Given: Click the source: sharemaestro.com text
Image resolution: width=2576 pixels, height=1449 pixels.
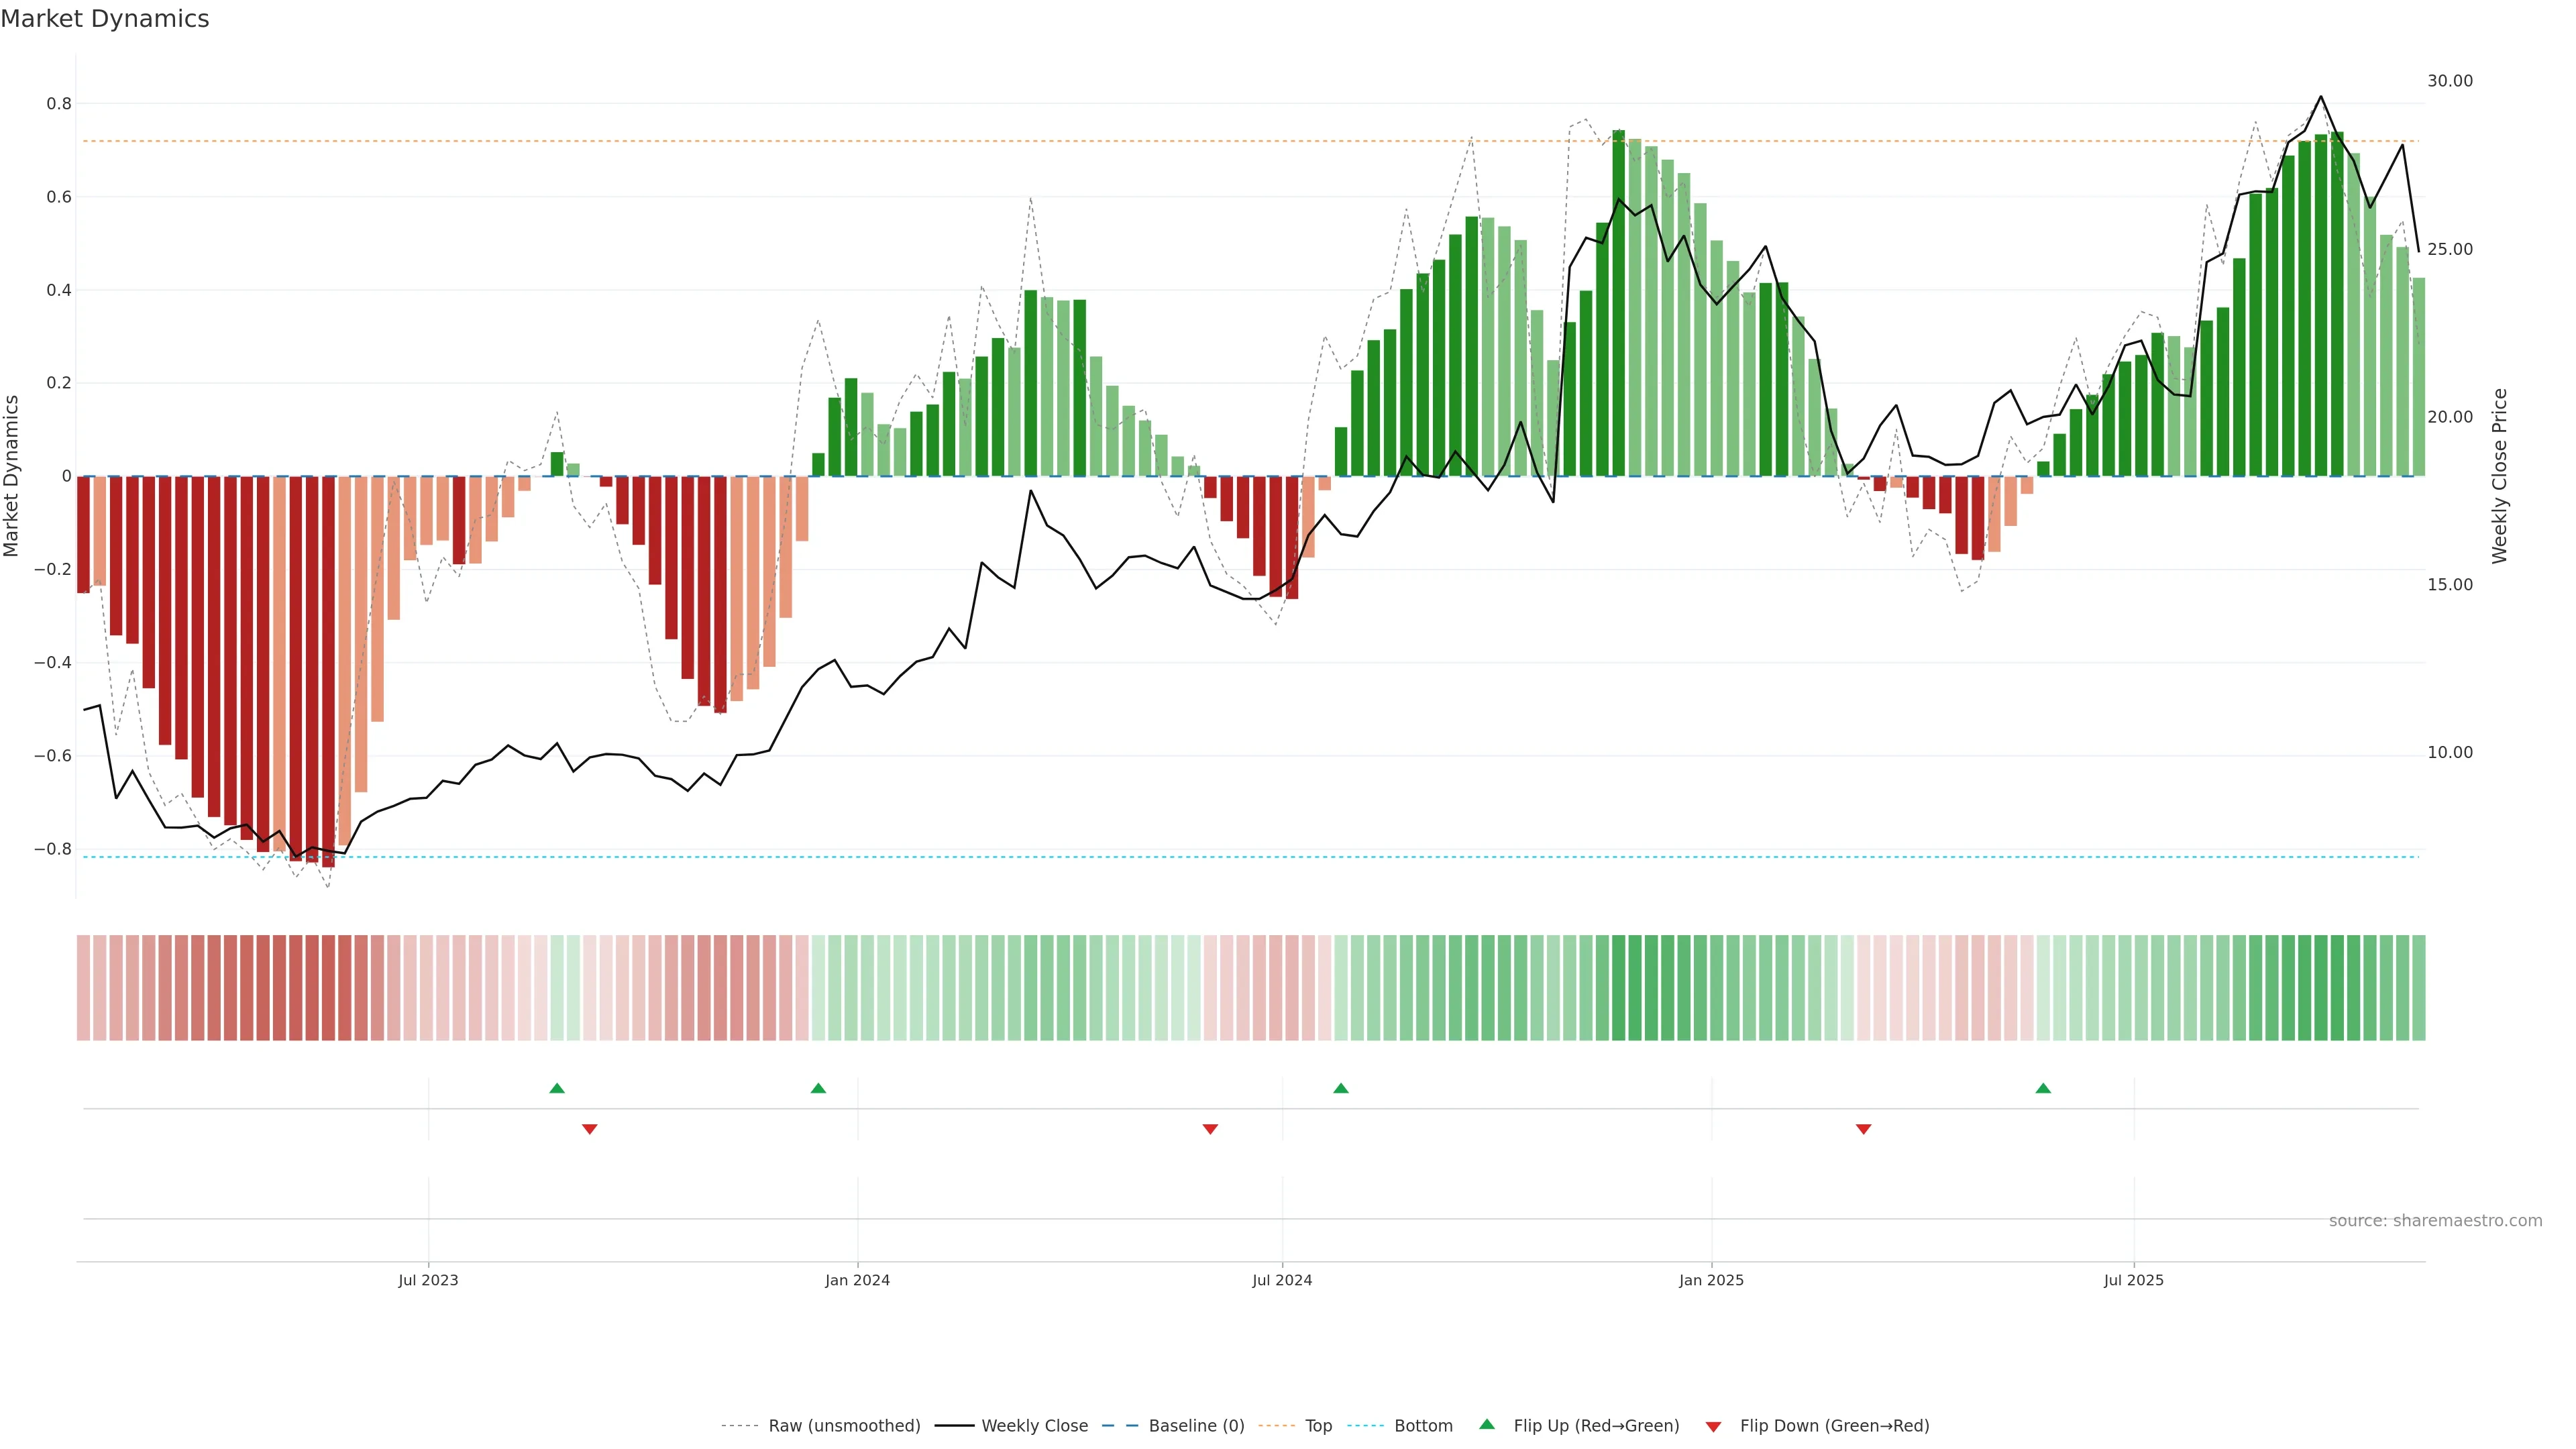Looking at the screenshot, I should [x=2435, y=1221].
